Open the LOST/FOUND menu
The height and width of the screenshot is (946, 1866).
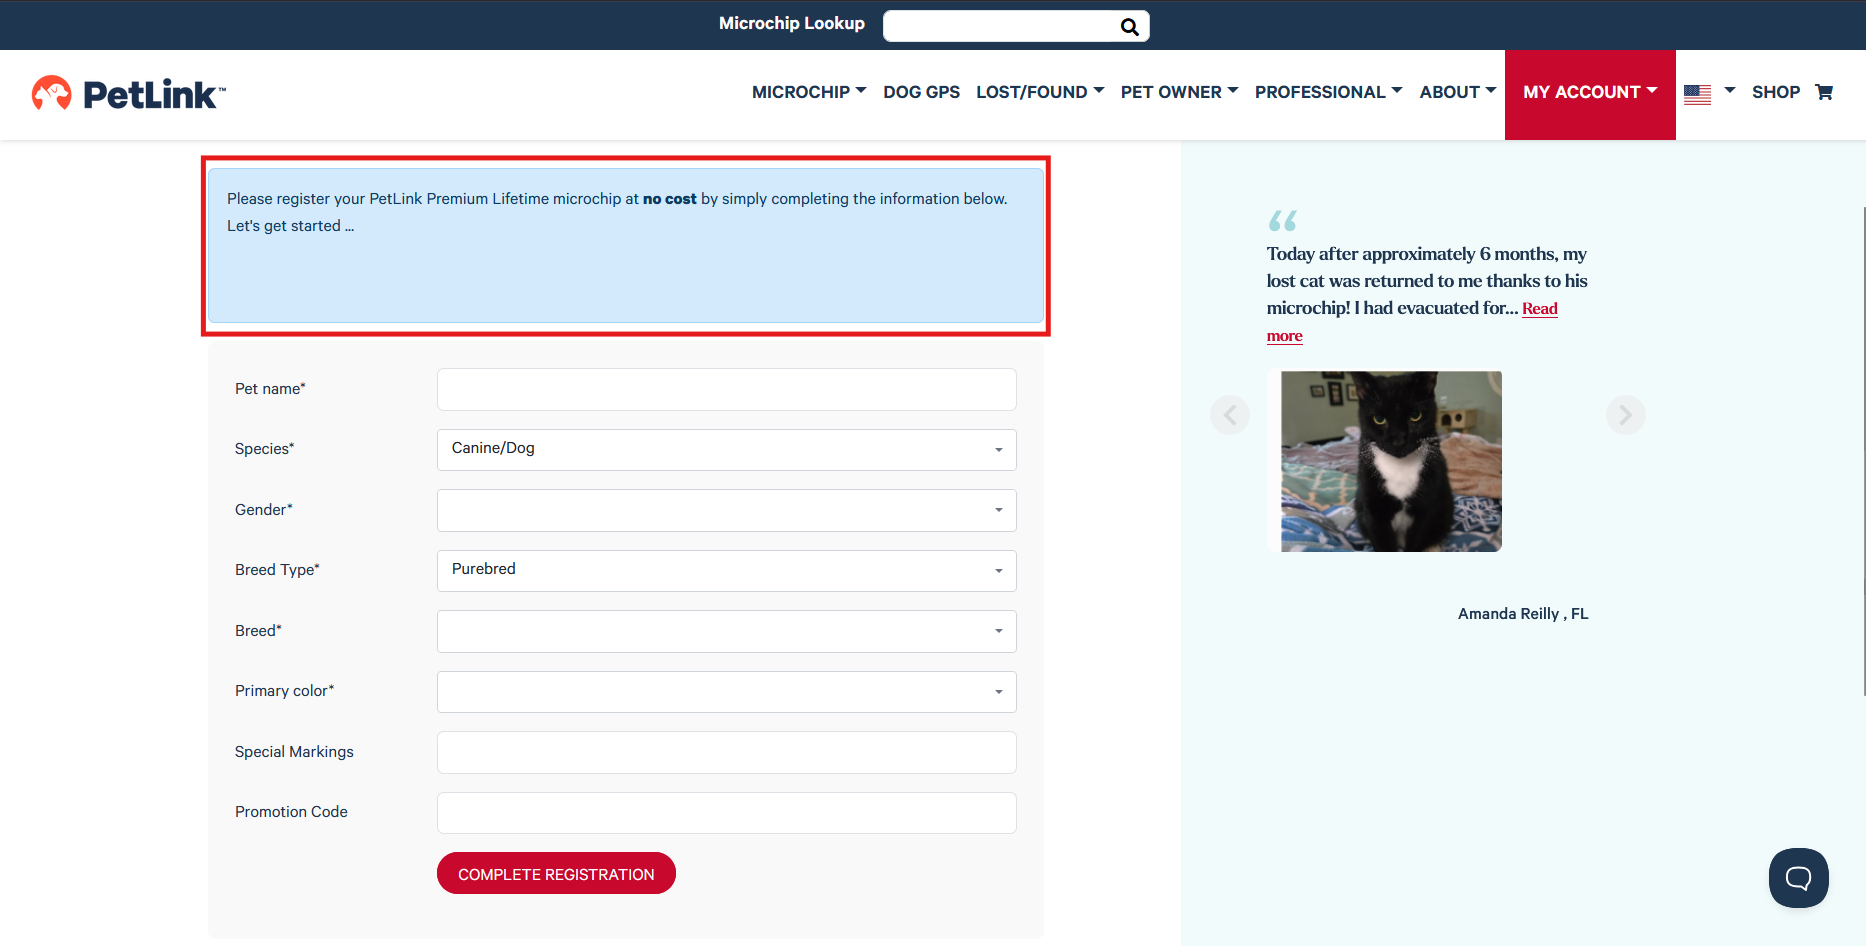pos(1040,92)
